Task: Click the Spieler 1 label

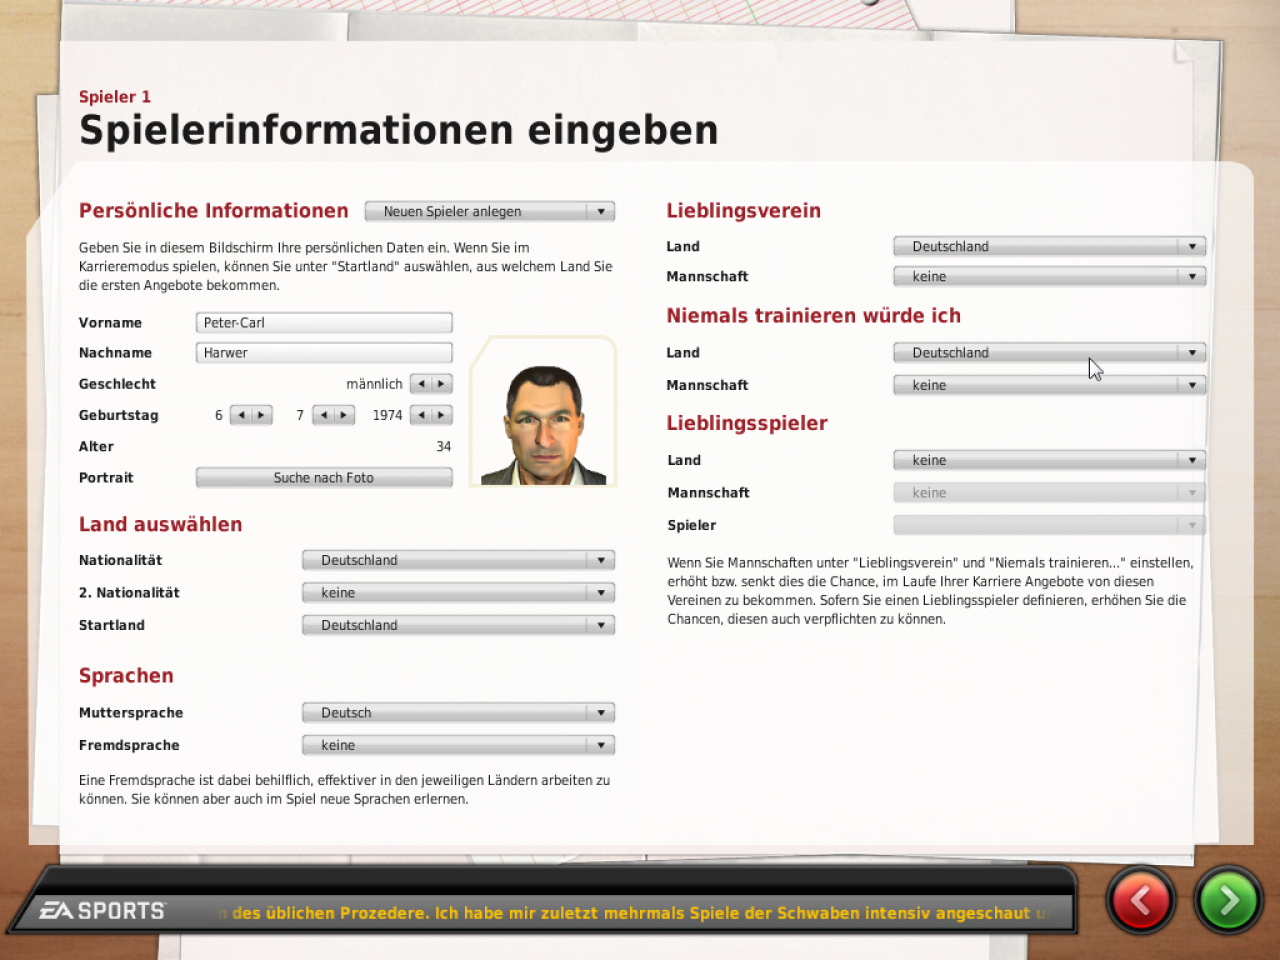Action: (115, 97)
